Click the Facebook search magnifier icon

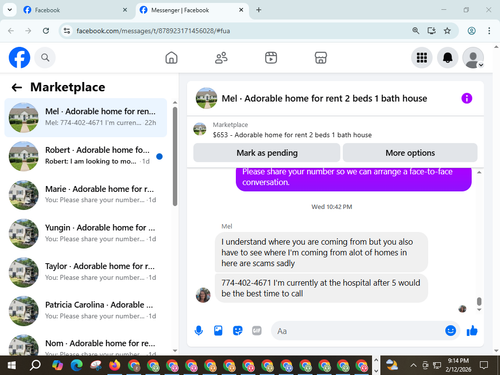click(45, 58)
